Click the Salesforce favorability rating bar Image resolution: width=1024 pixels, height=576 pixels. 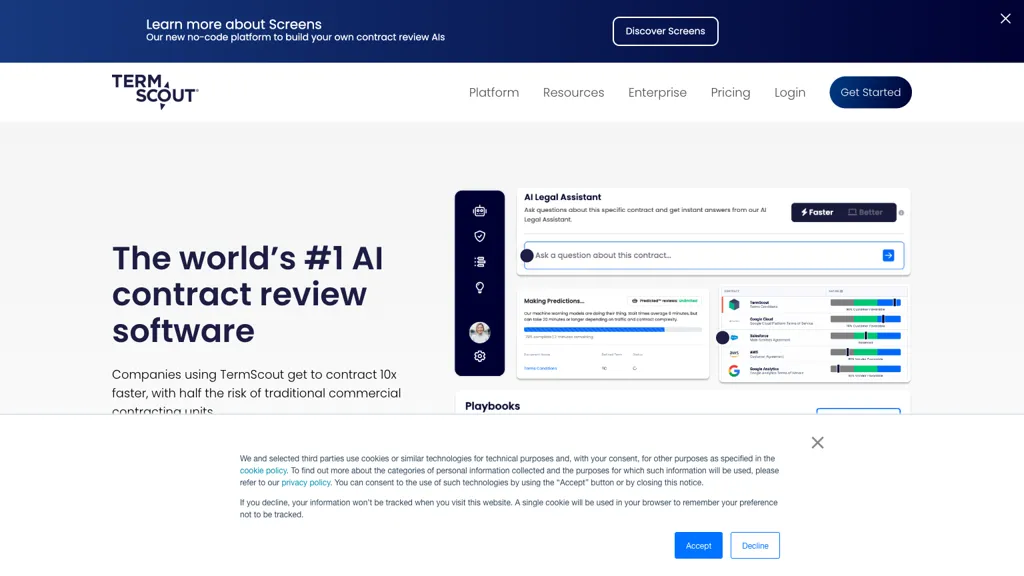tap(865, 336)
